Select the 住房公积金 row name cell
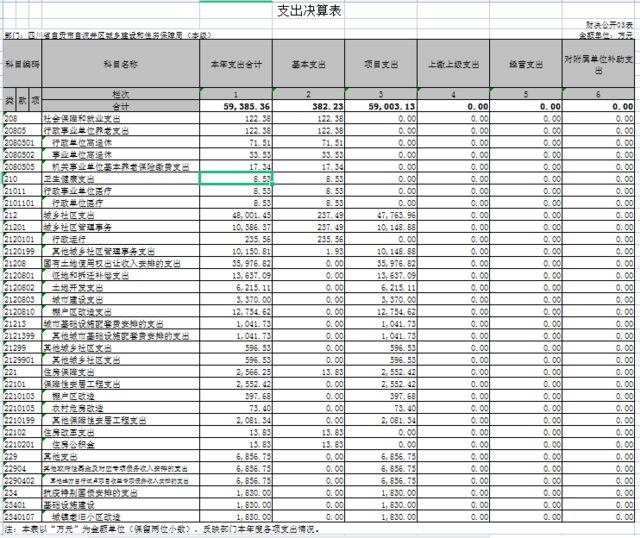Screen dimensions: 640x538 [x=121, y=444]
